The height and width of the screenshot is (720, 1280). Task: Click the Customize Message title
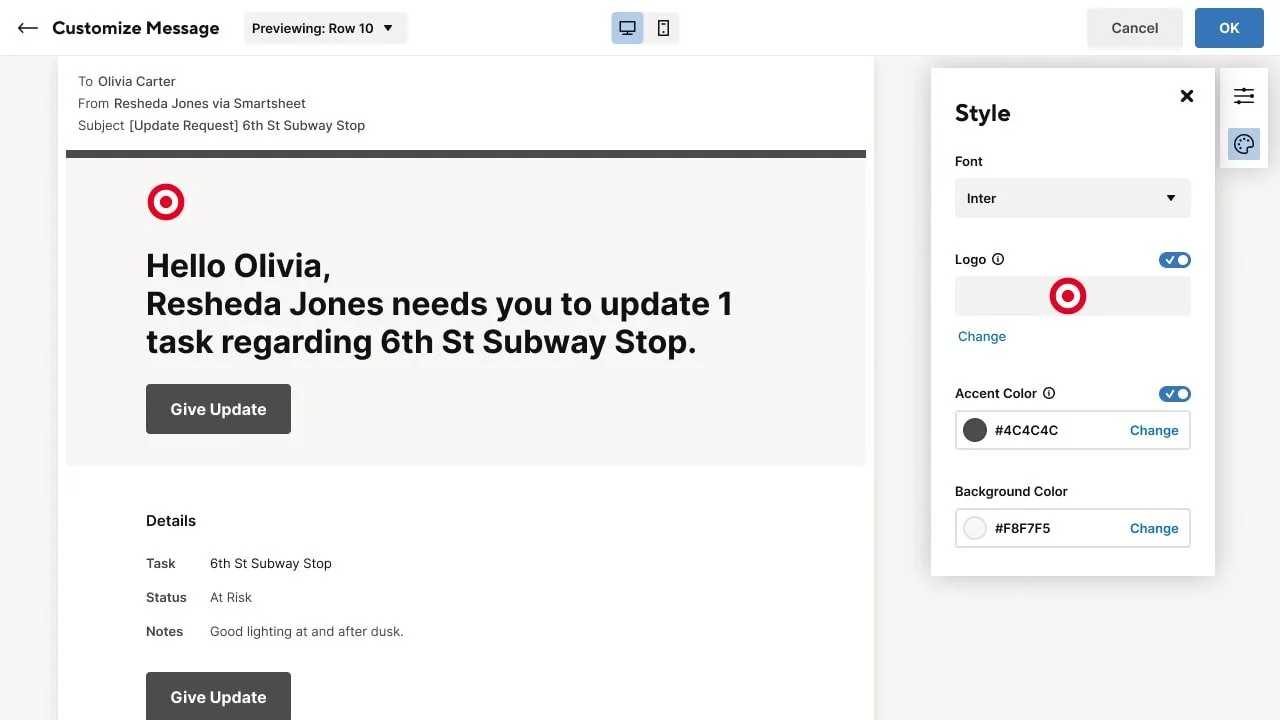[136, 28]
